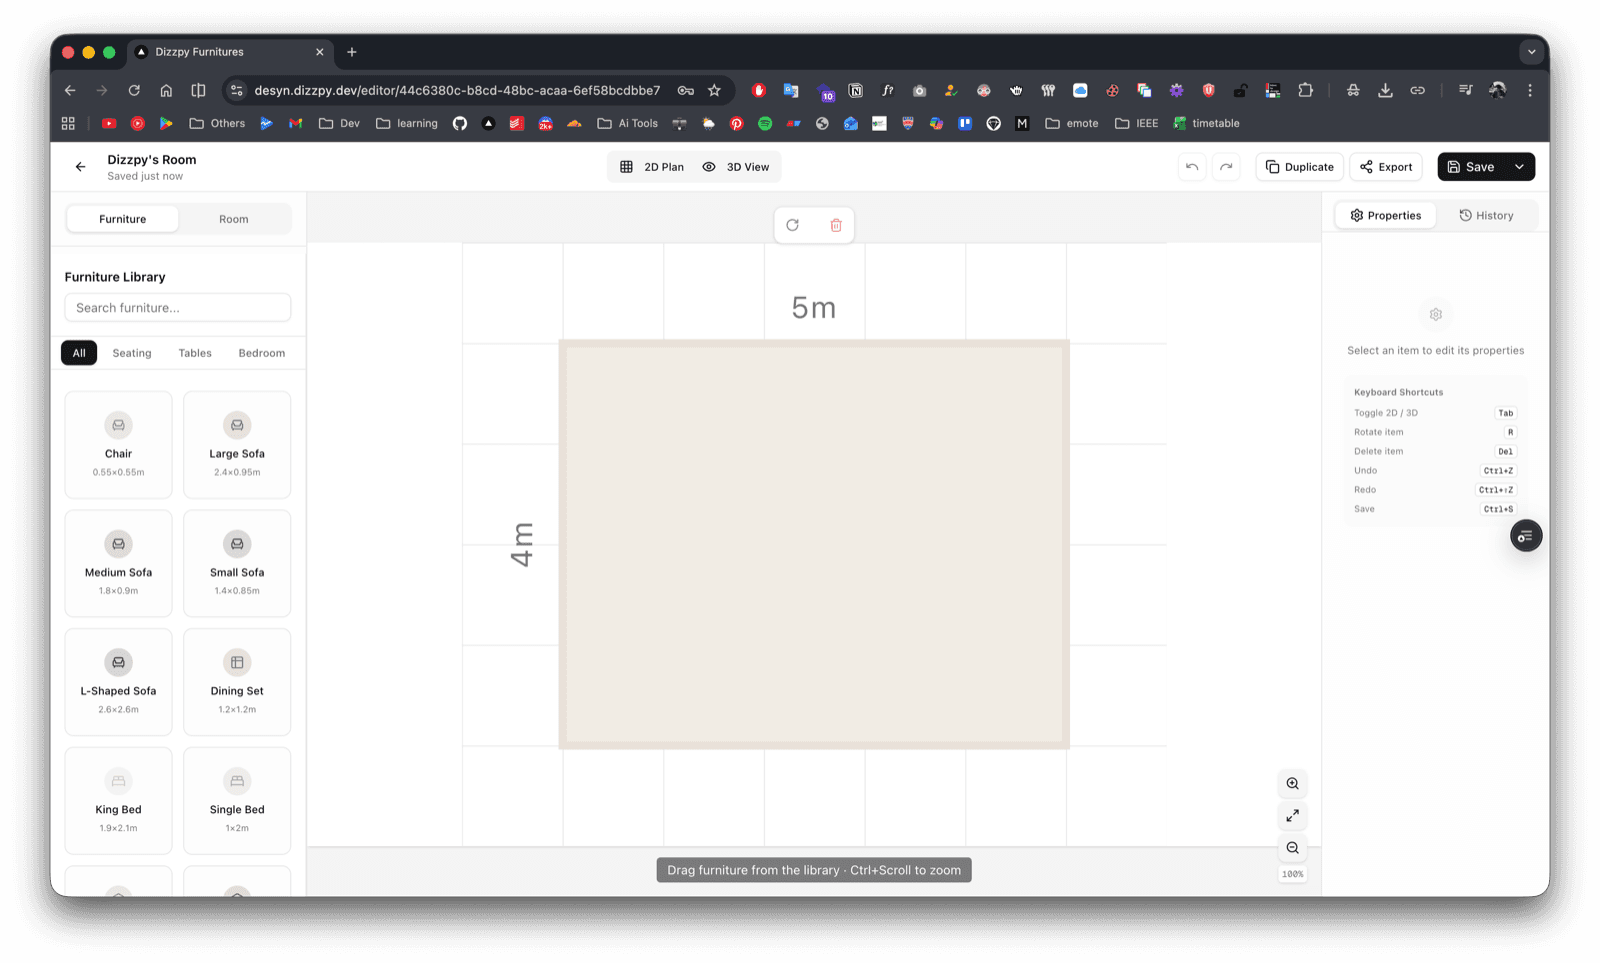Open a new browser tab
Viewport: 1600px width, 963px height.
(352, 52)
